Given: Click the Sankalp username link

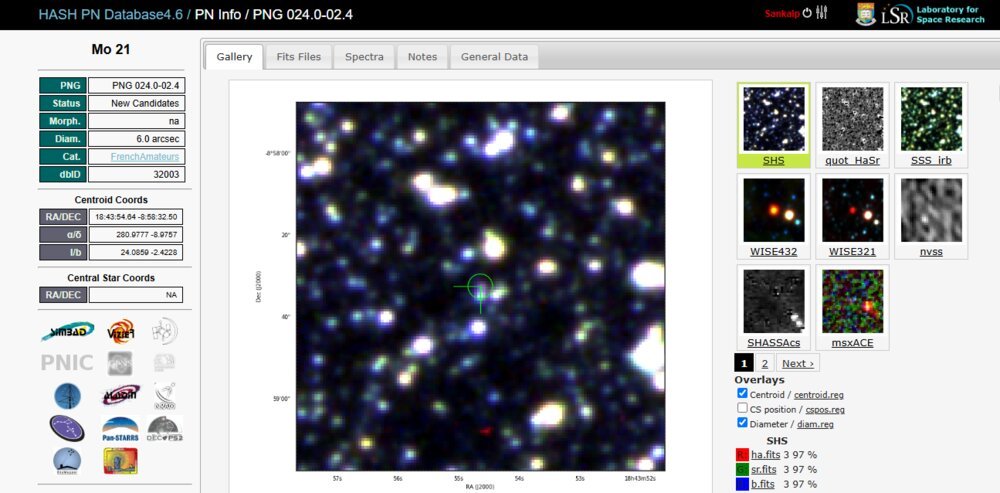Looking at the screenshot, I should 781,13.
